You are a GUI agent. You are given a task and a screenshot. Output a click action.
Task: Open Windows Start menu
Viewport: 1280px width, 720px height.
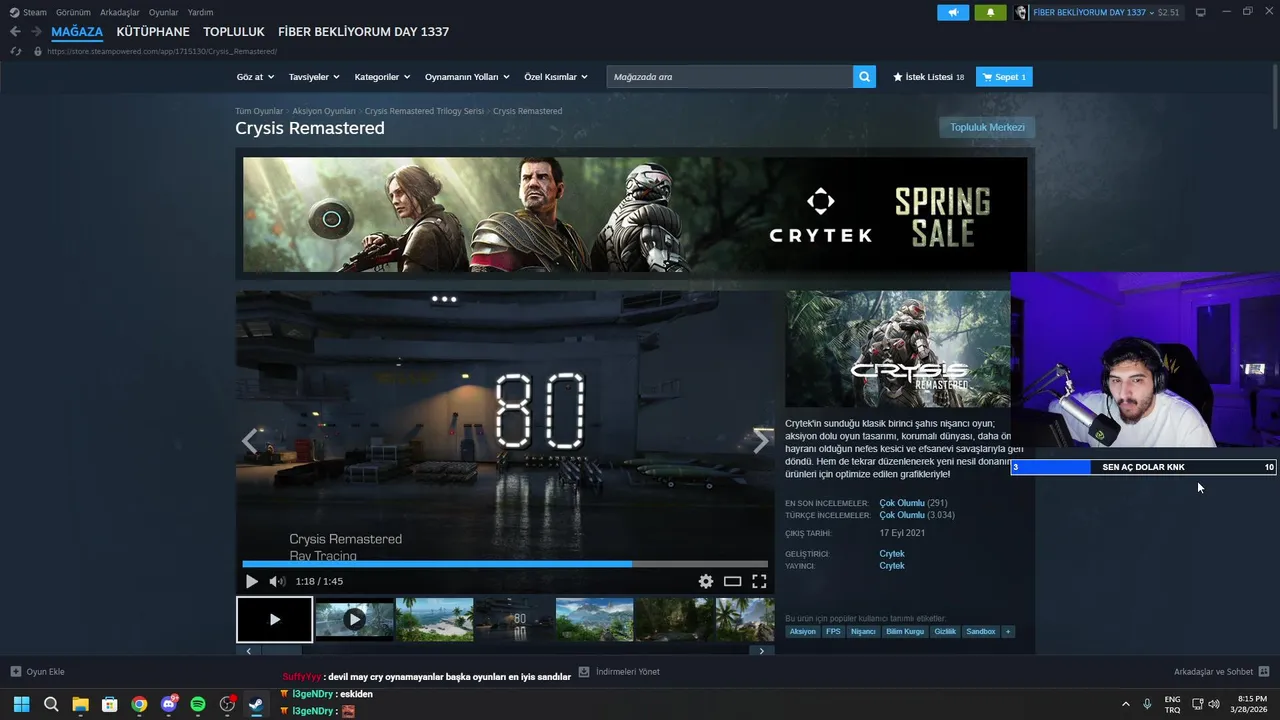[21, 704]
